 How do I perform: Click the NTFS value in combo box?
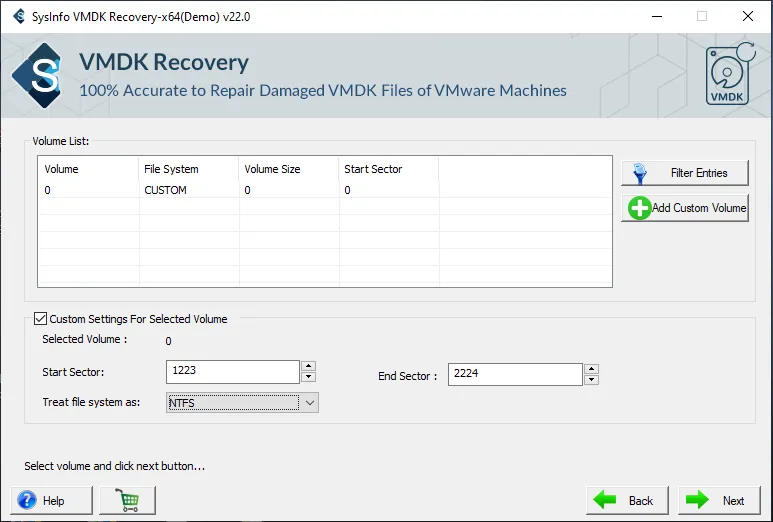182,403
